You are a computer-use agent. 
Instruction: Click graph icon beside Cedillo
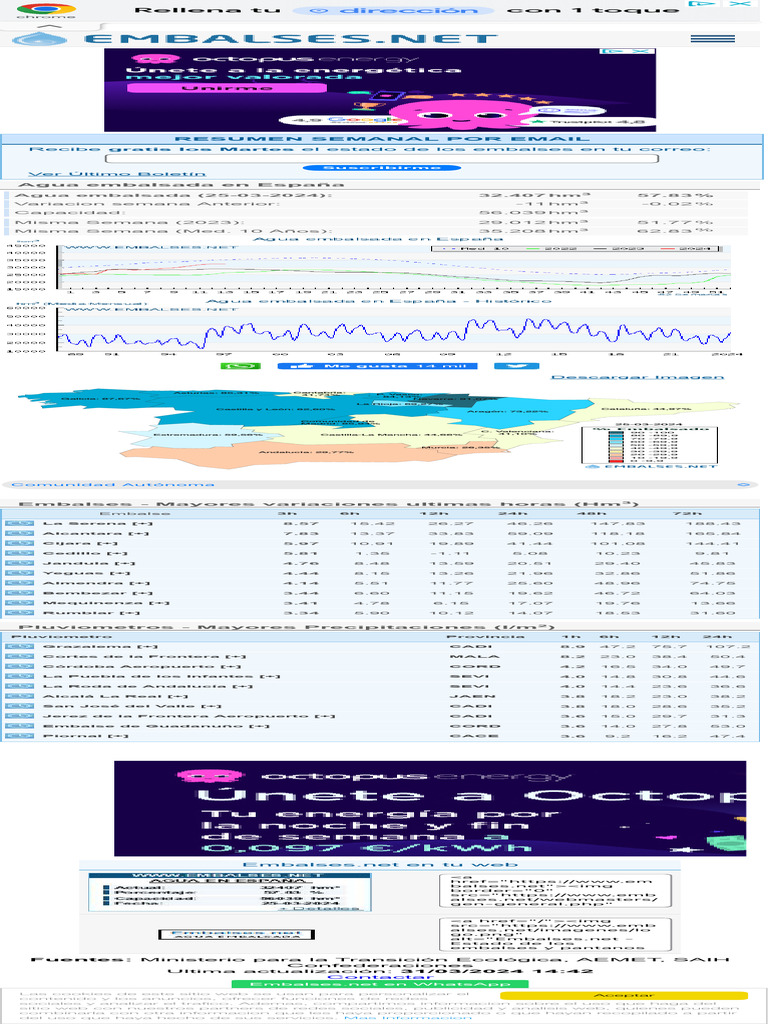19,553
